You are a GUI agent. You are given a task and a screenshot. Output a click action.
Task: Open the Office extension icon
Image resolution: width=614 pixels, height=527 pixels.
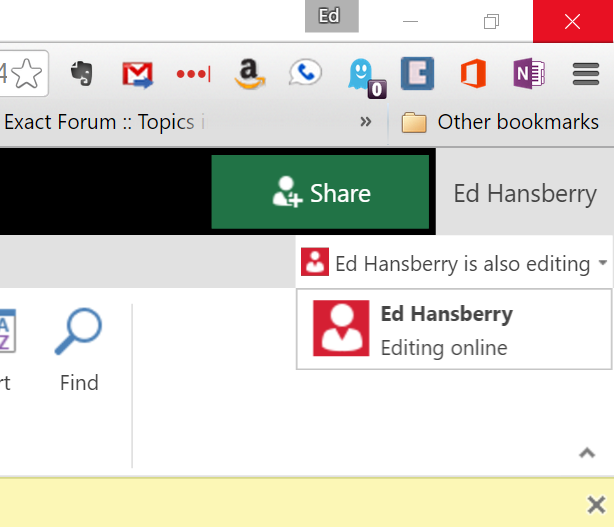point(473,73)
